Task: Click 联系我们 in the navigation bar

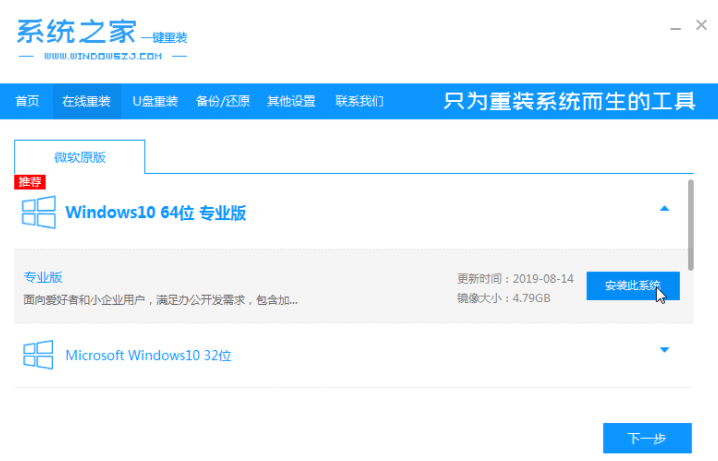Action: click(x=359, y=101)
